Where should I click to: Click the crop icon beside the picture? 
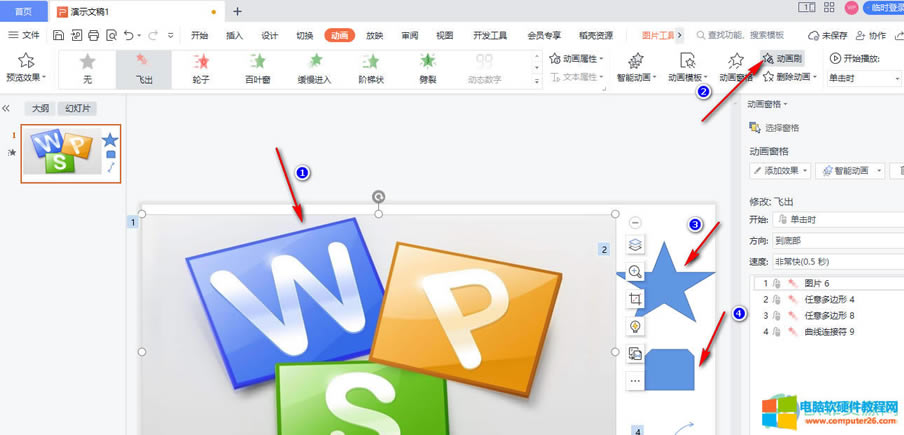click(x=635, y=299)
